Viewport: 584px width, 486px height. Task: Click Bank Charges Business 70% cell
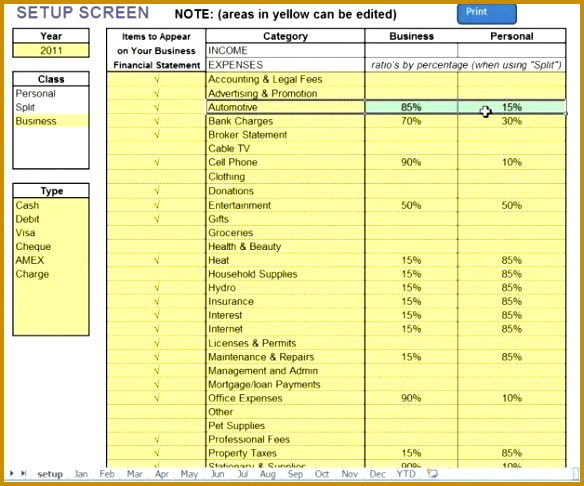click(411, 121)
